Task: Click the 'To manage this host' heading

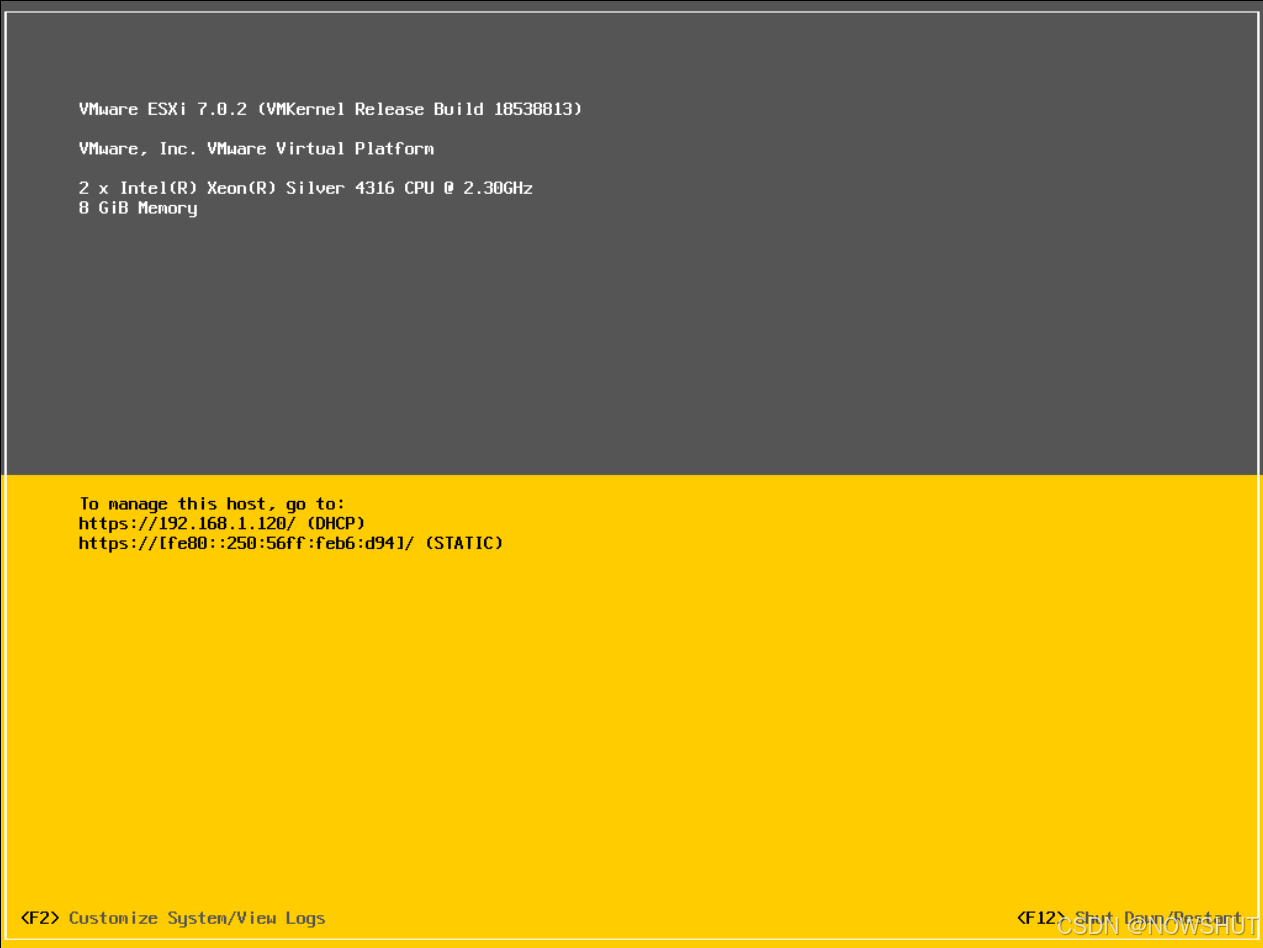Action: [212, 504]
